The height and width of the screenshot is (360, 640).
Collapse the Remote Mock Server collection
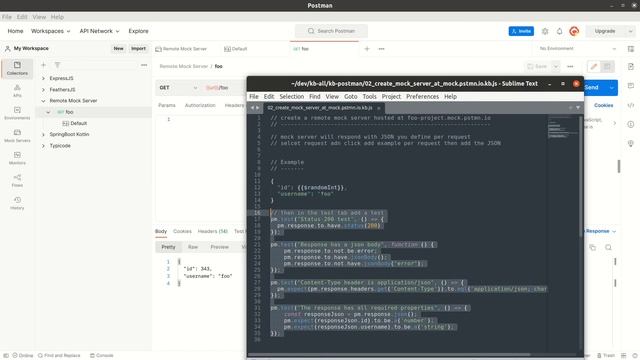(43, 100)
